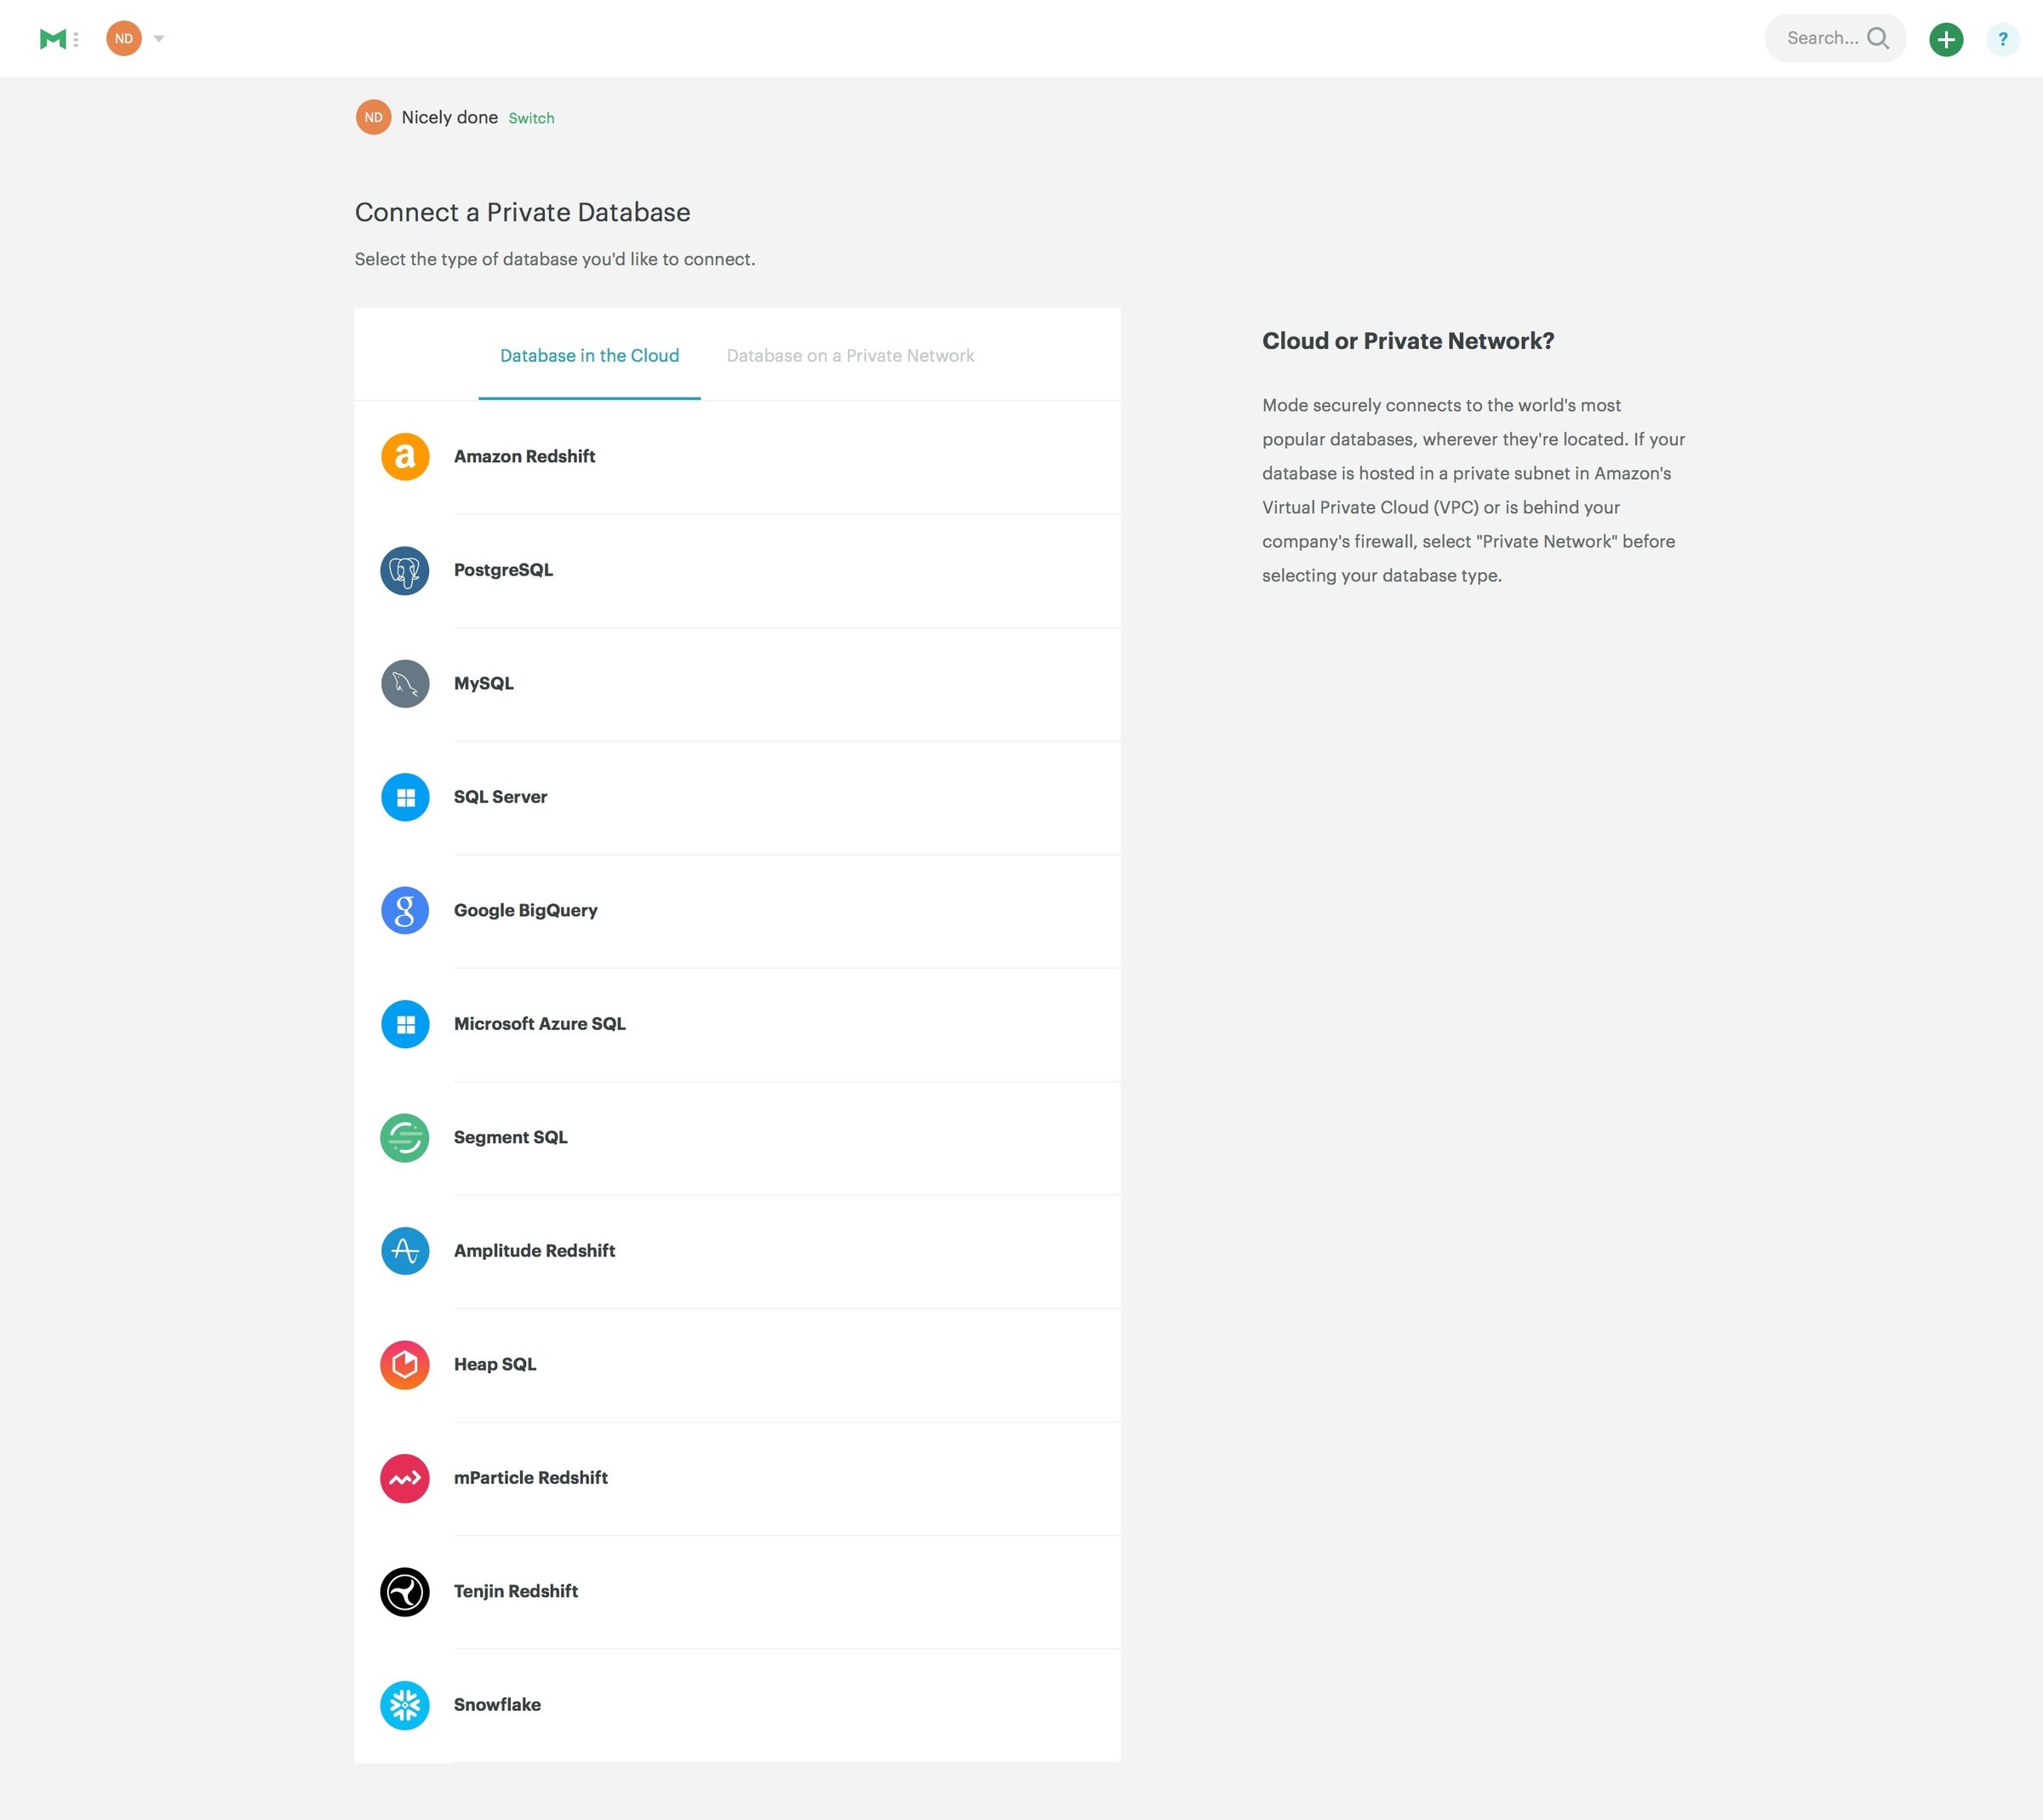Select the PostgreSQL label
The width and height of the screenshot is (2043, 1820).
coord(503,570)
